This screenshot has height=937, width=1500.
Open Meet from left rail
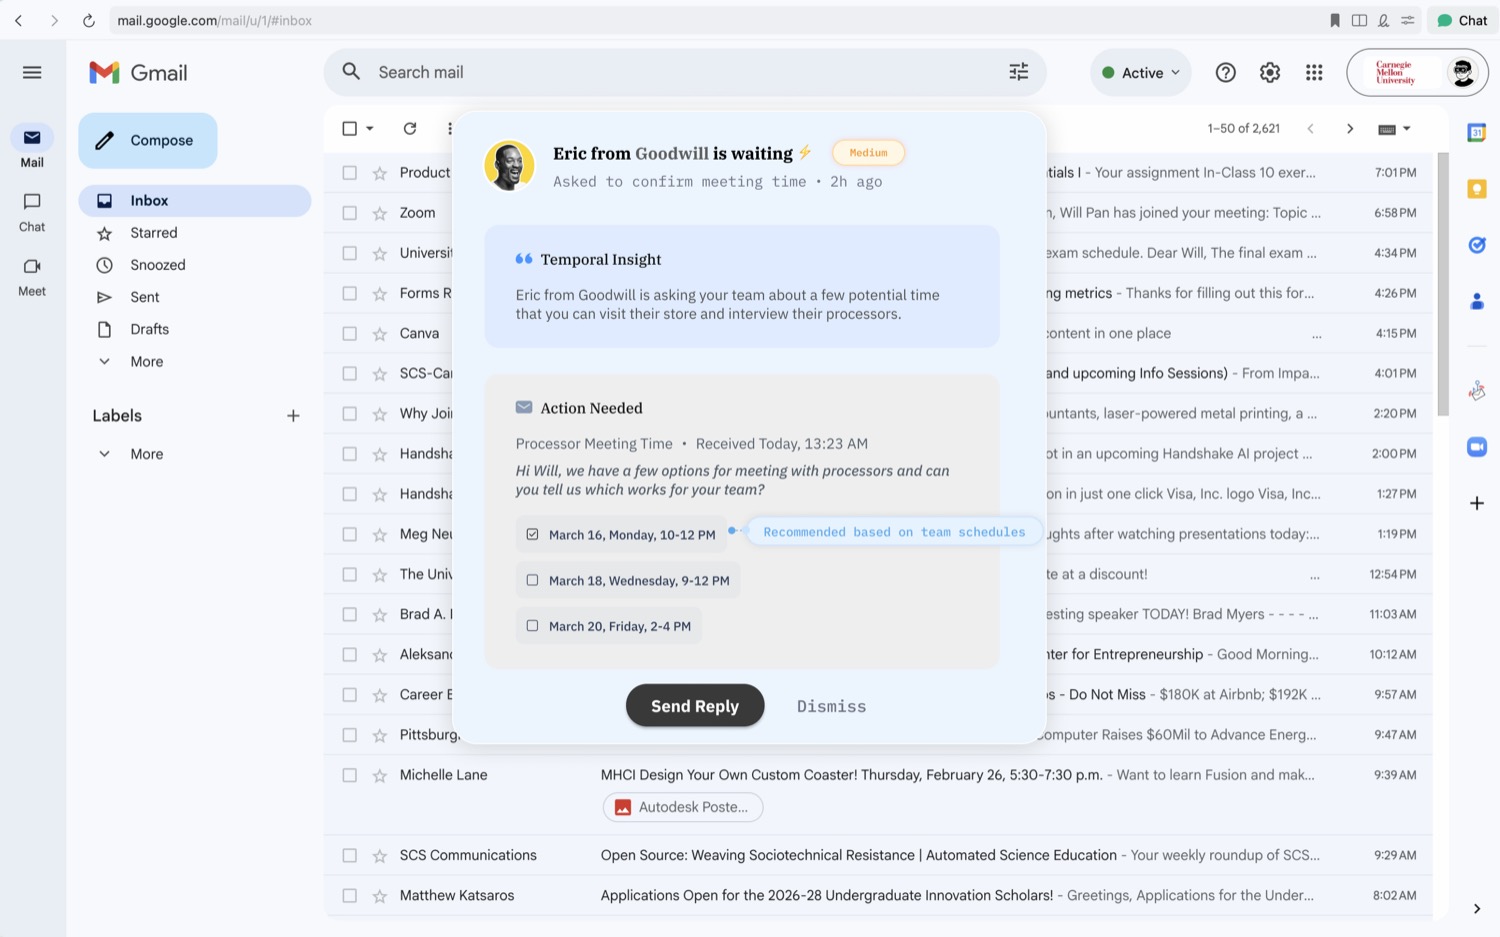click(x=32, y=276)
